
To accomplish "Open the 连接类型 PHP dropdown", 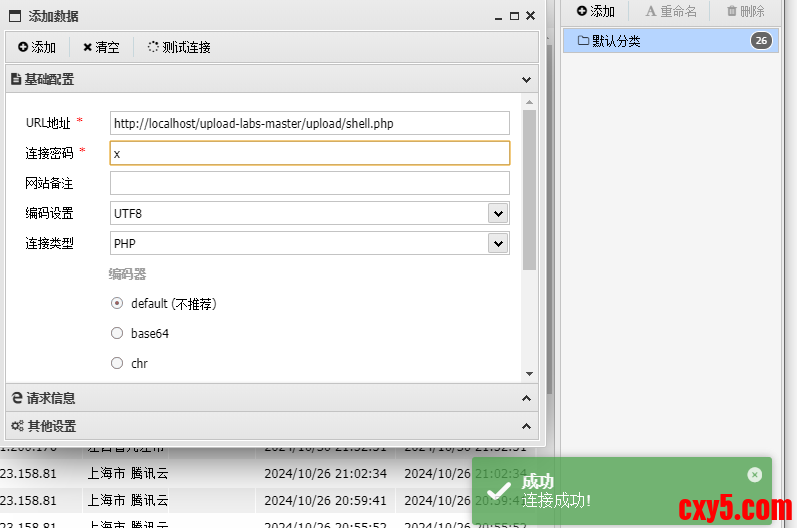I will tap(498, 243).
